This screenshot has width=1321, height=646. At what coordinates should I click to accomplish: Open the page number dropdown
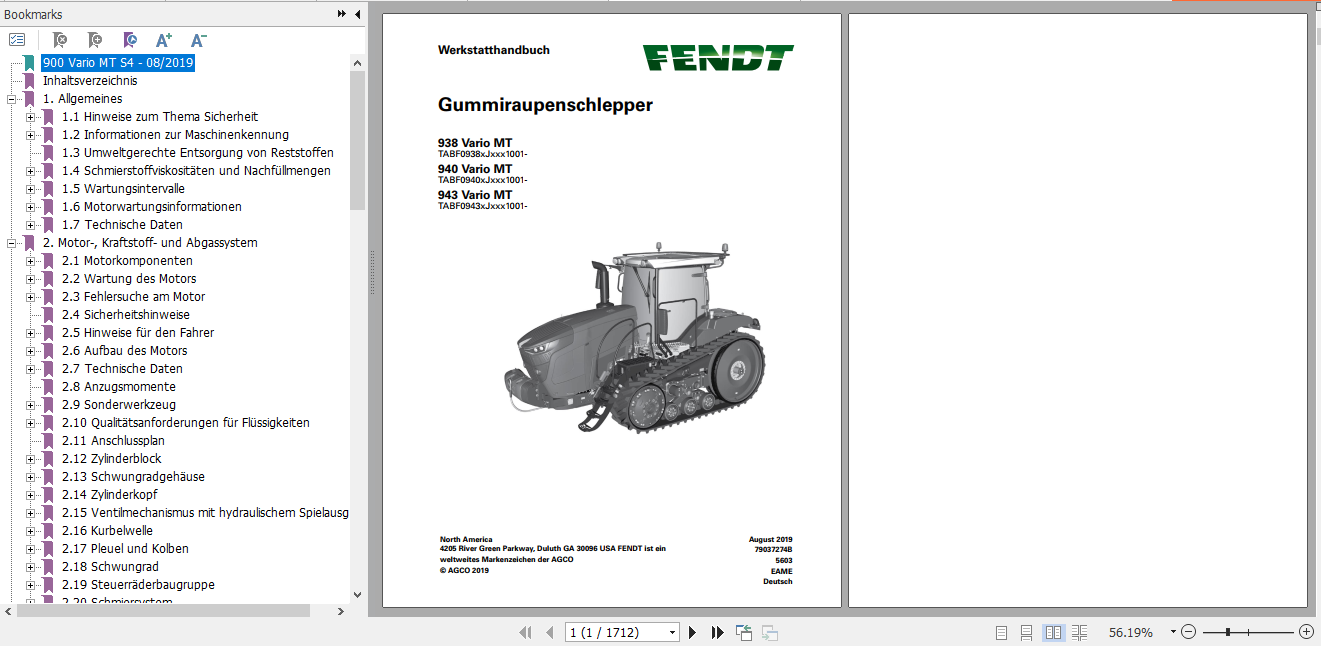672,632
